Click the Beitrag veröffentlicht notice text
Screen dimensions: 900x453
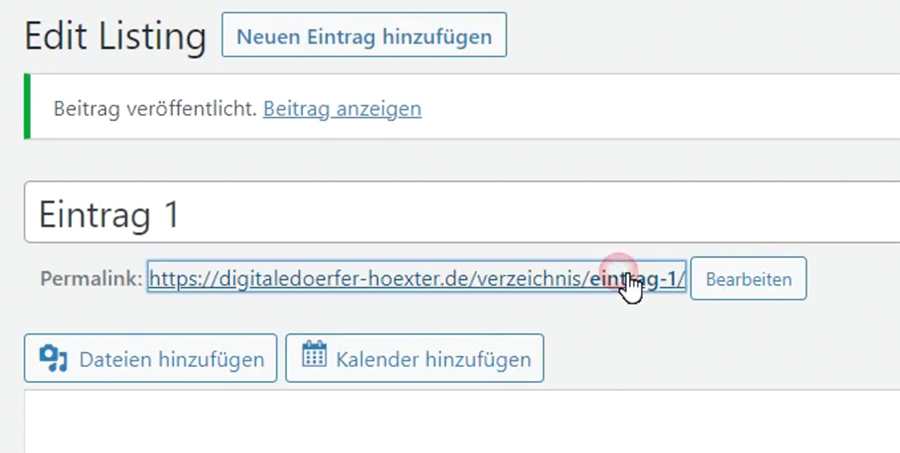(155, 108)
